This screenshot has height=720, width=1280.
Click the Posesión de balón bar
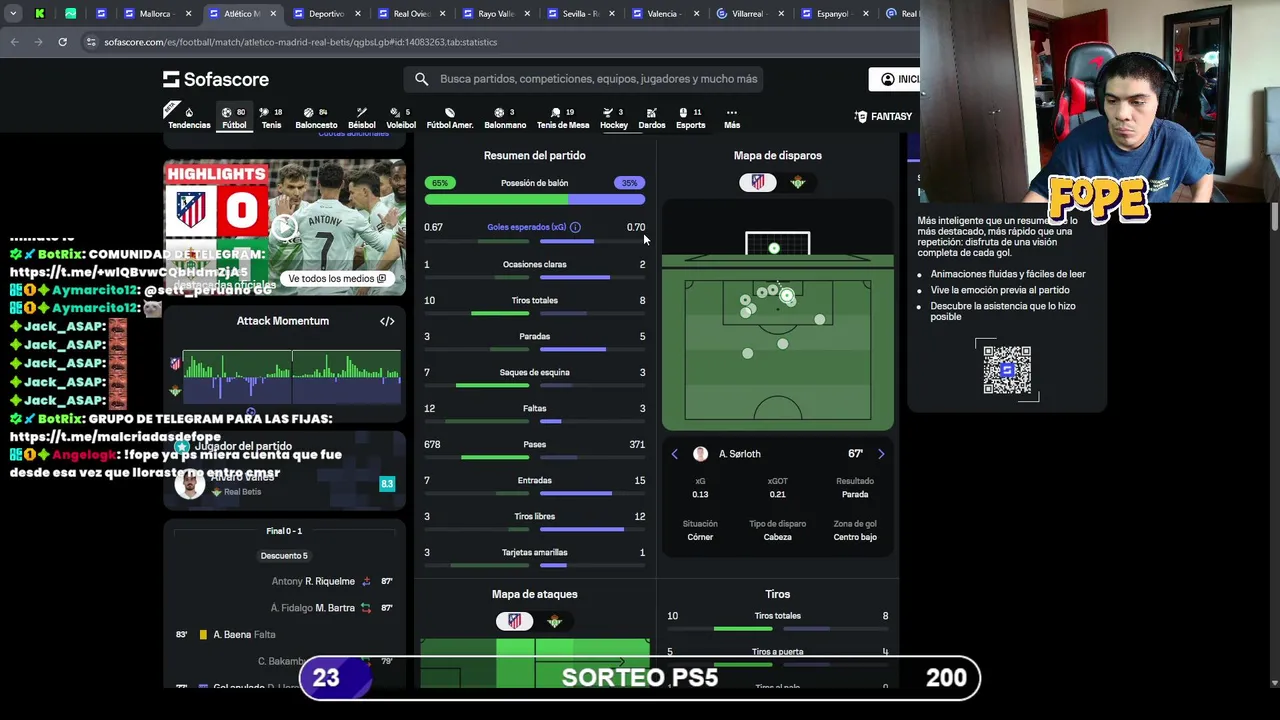pos(534,199)
